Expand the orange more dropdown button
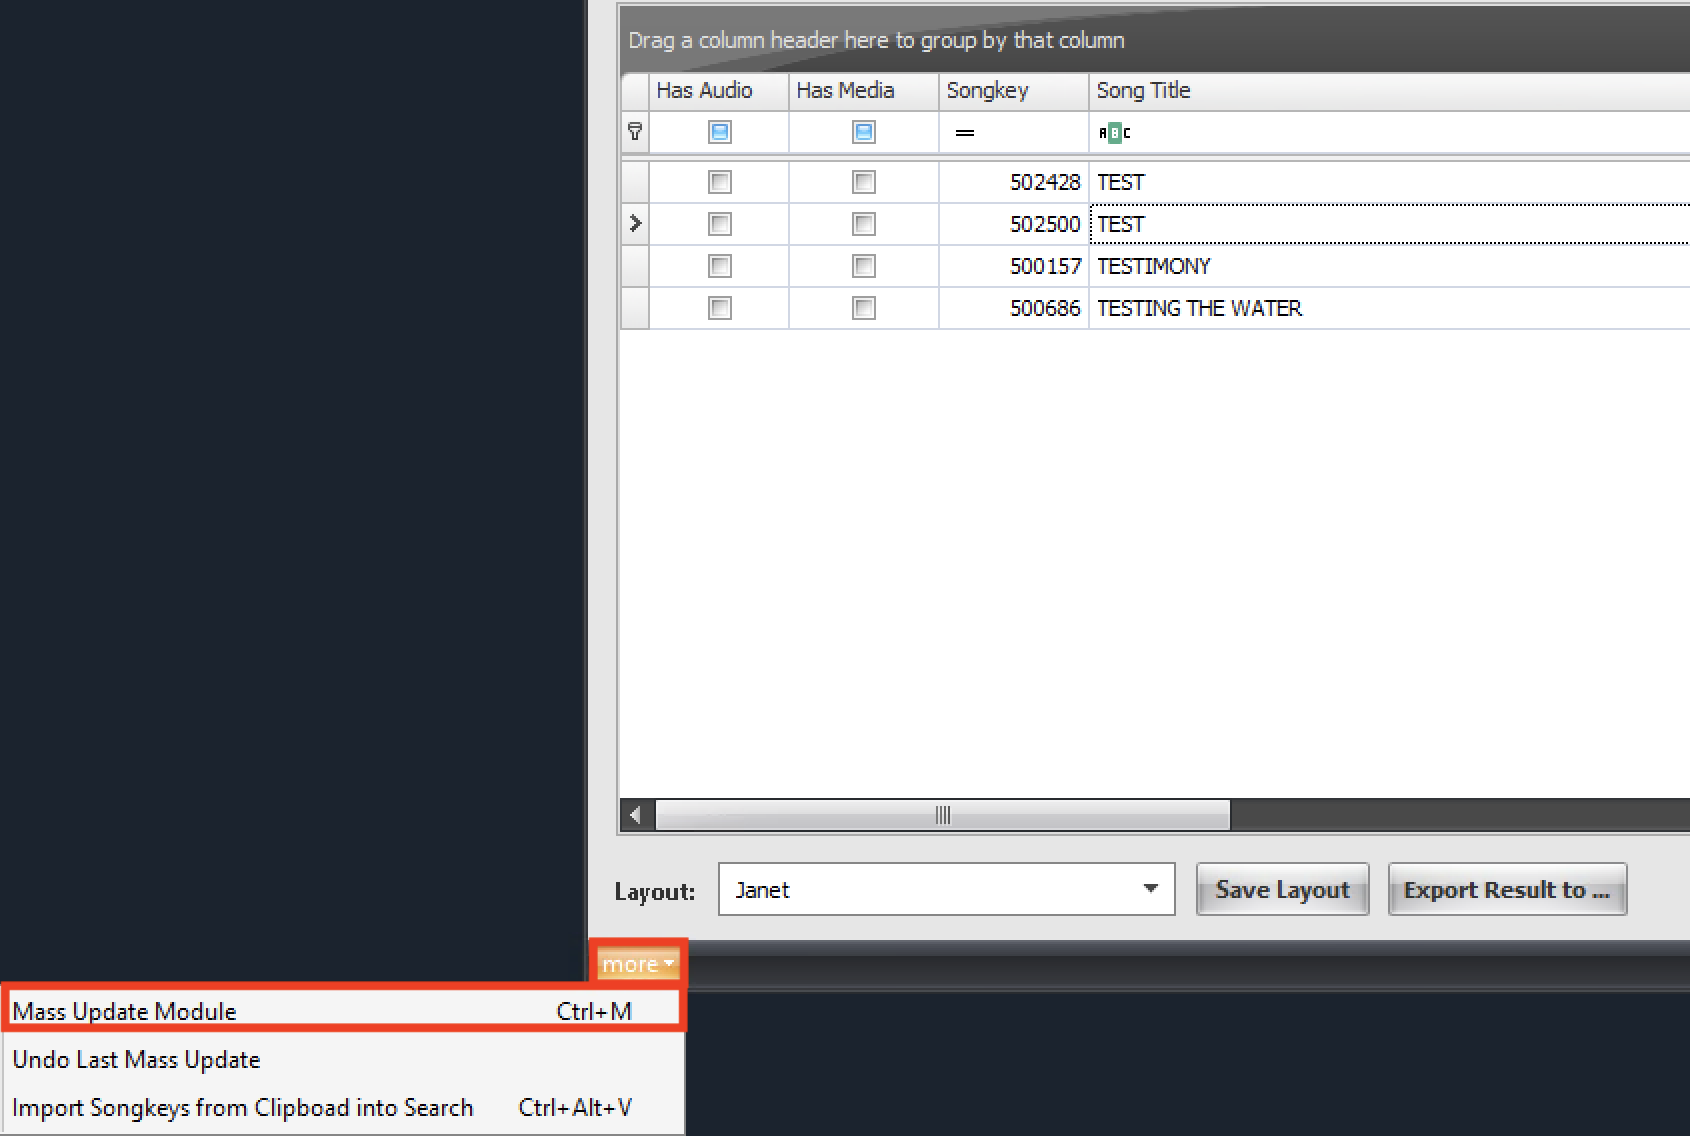 tap(638, 964)
